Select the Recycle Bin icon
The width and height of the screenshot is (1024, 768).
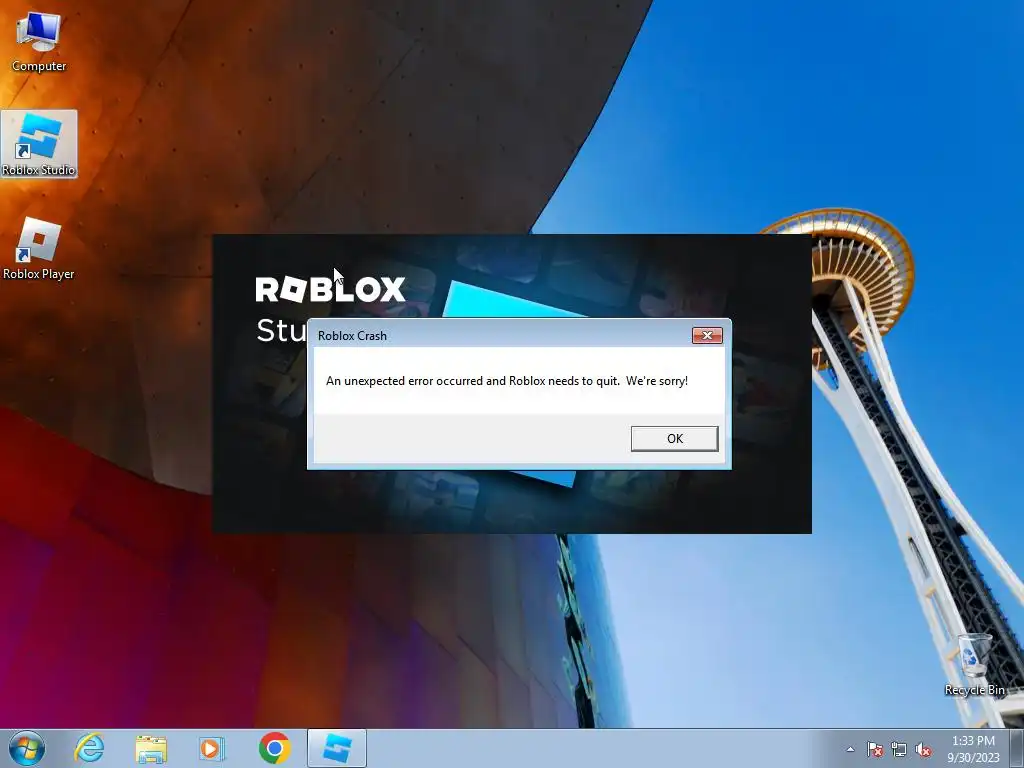974,664
